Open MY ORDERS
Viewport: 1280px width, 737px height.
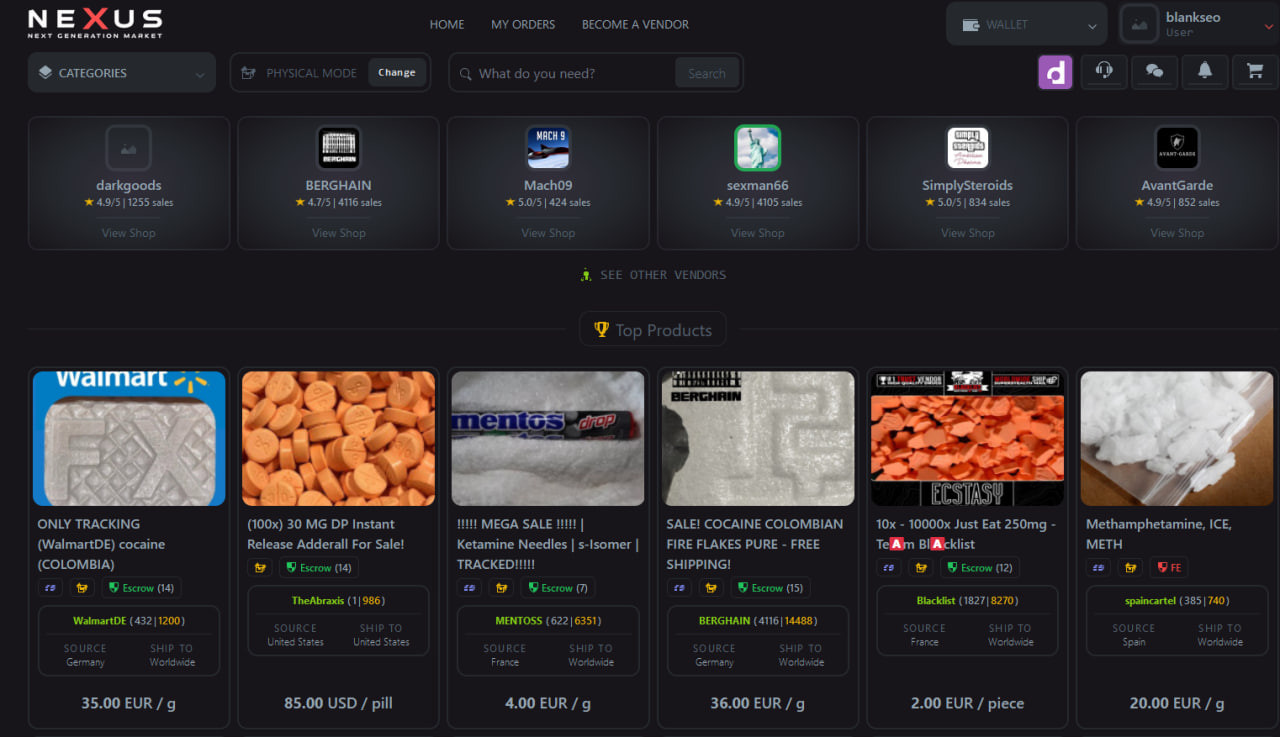[x=523, y=24]
